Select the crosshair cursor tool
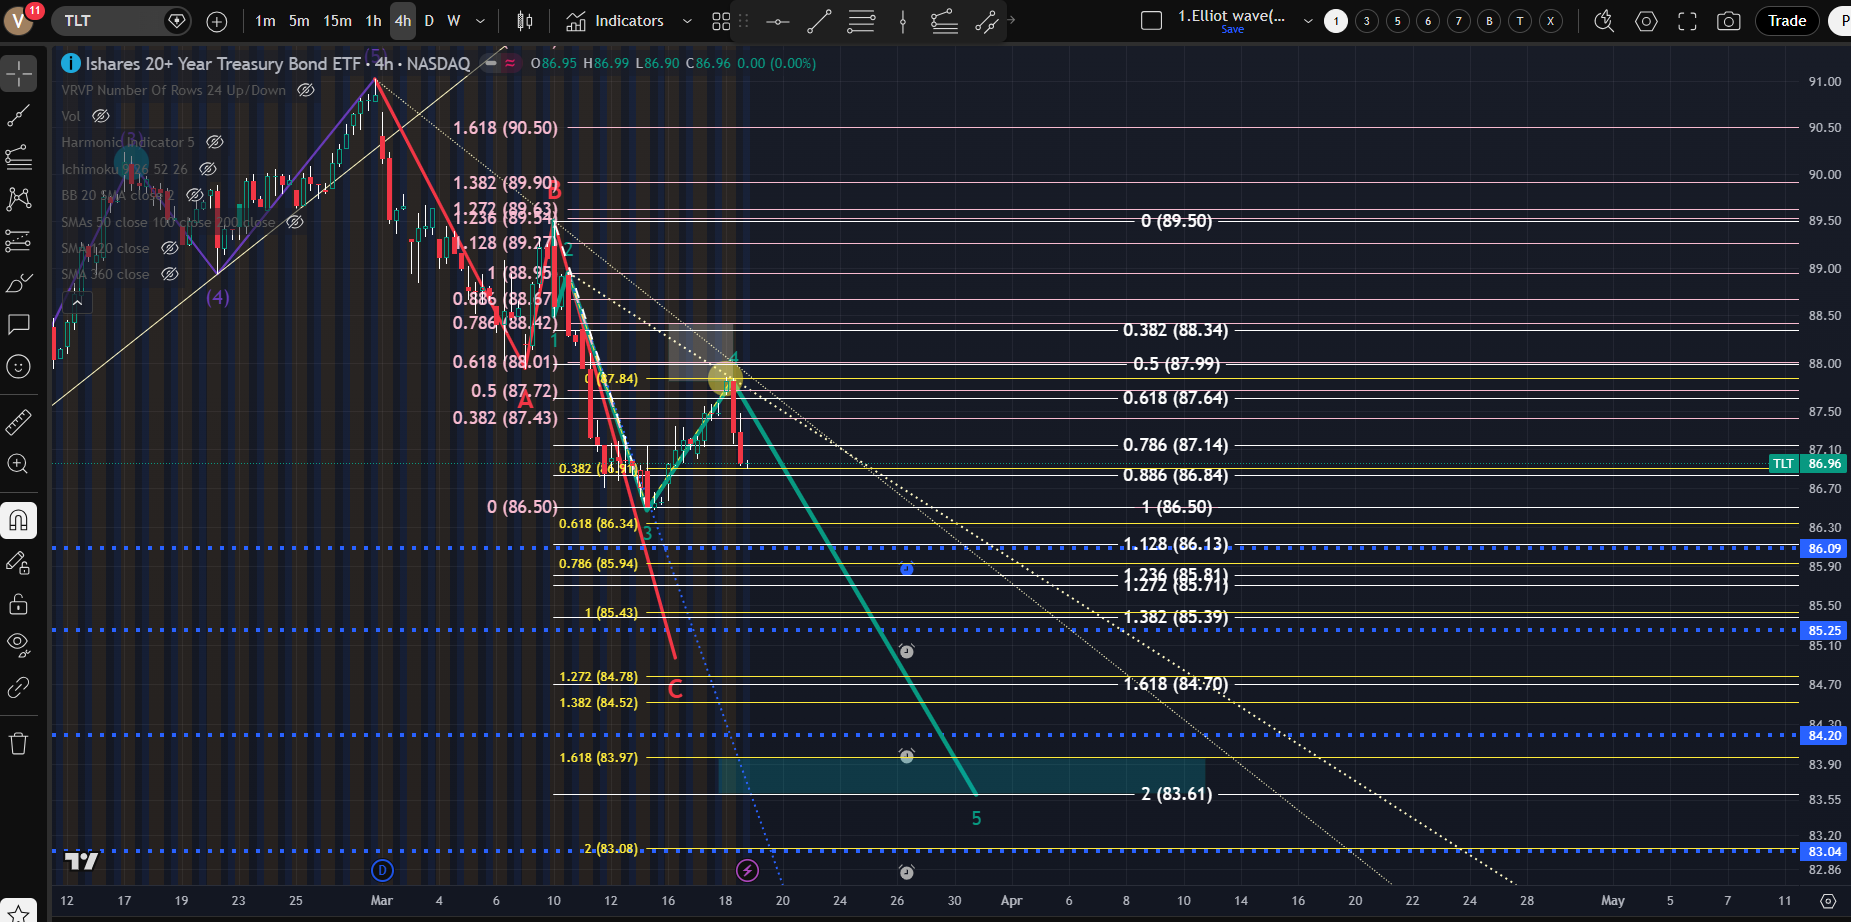Viewport: 1851px width, 922px height. pyautogui.click(x=19, y=74)
